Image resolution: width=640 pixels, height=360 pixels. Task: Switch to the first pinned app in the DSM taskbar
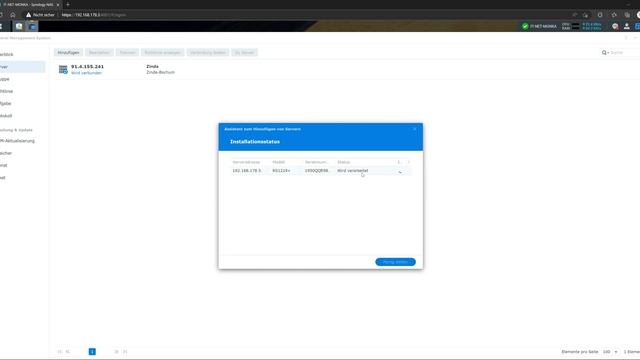click(19, 26)
